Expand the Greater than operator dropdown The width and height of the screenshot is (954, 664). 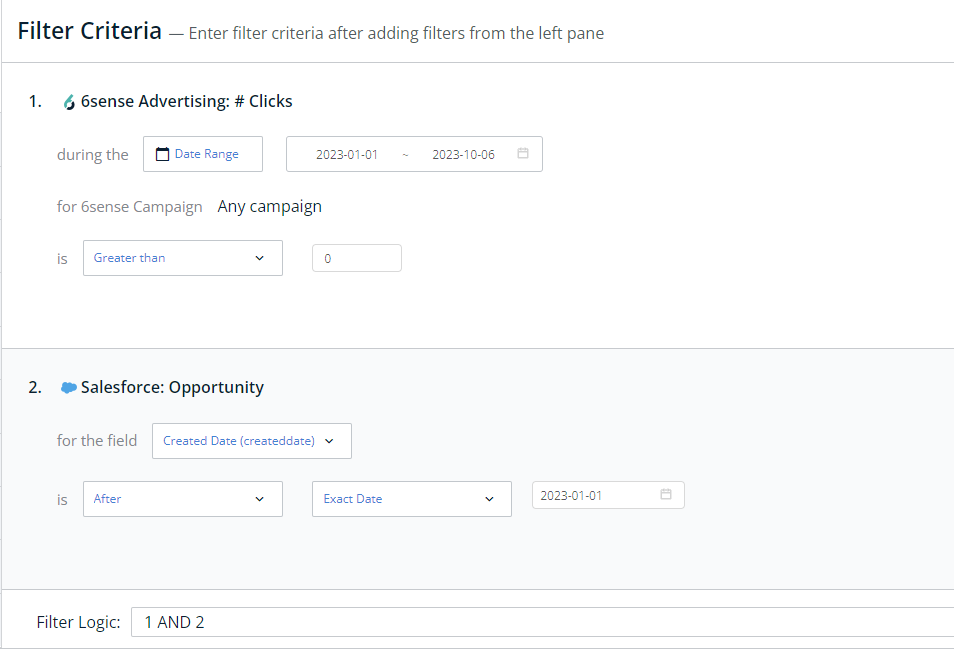point(183,258)
